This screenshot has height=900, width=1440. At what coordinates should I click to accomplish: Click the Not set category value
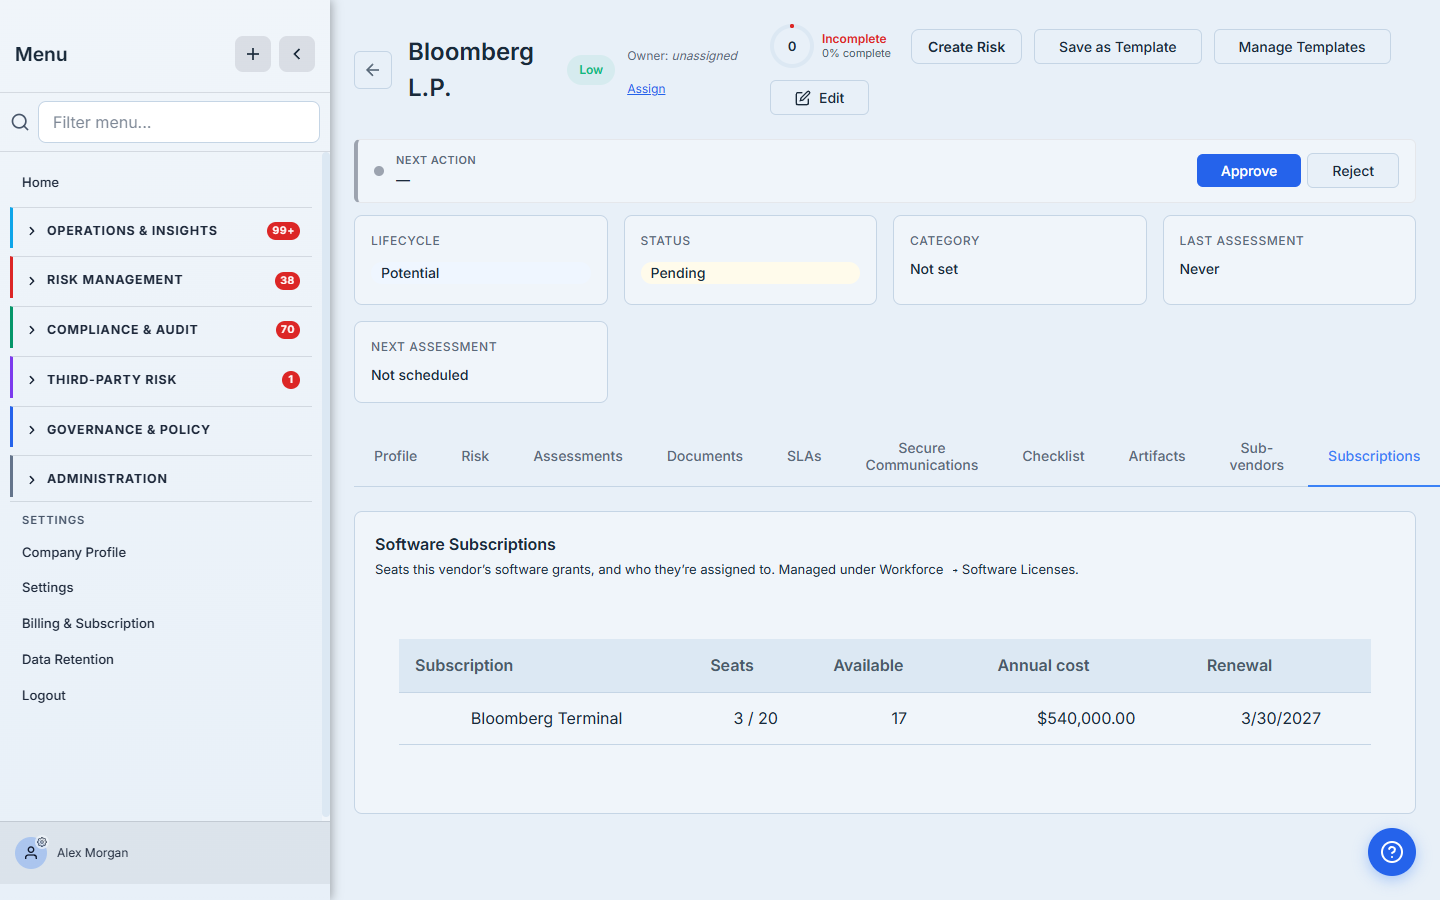click(934, 269)
